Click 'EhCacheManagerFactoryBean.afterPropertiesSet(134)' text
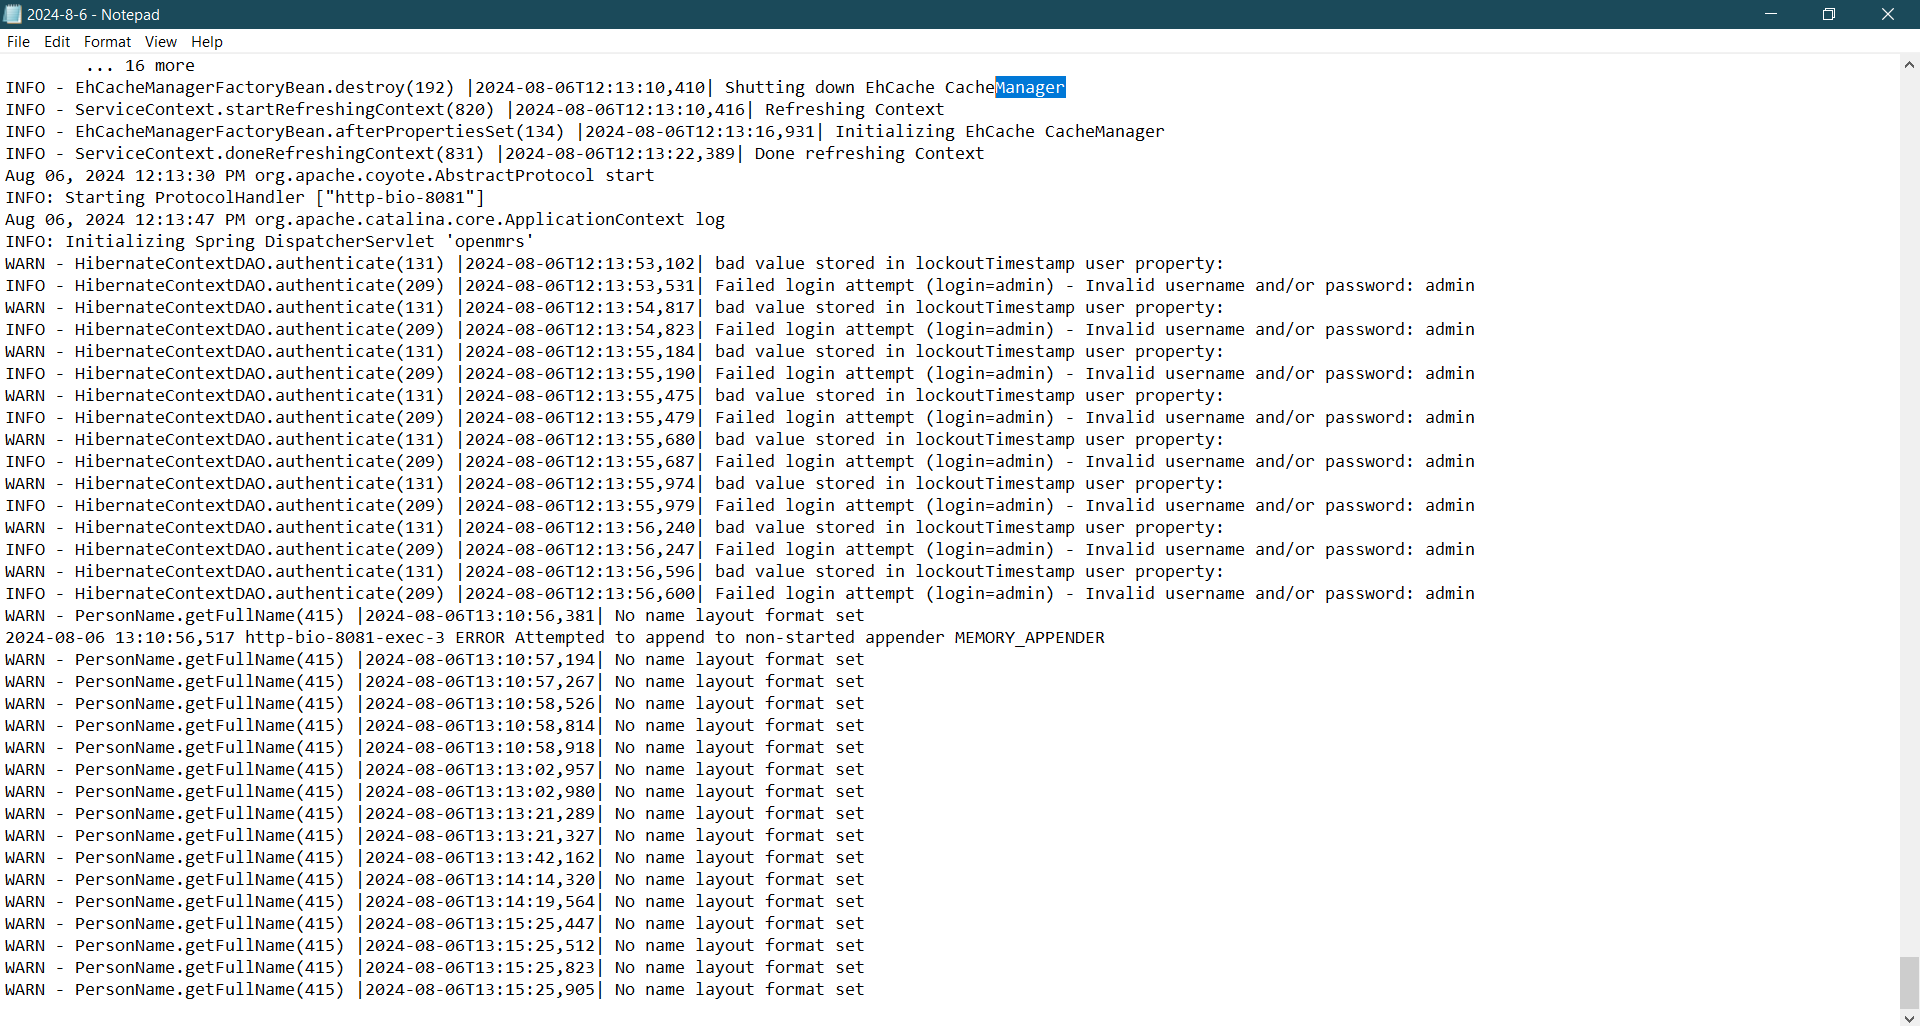 click(319, 132)
